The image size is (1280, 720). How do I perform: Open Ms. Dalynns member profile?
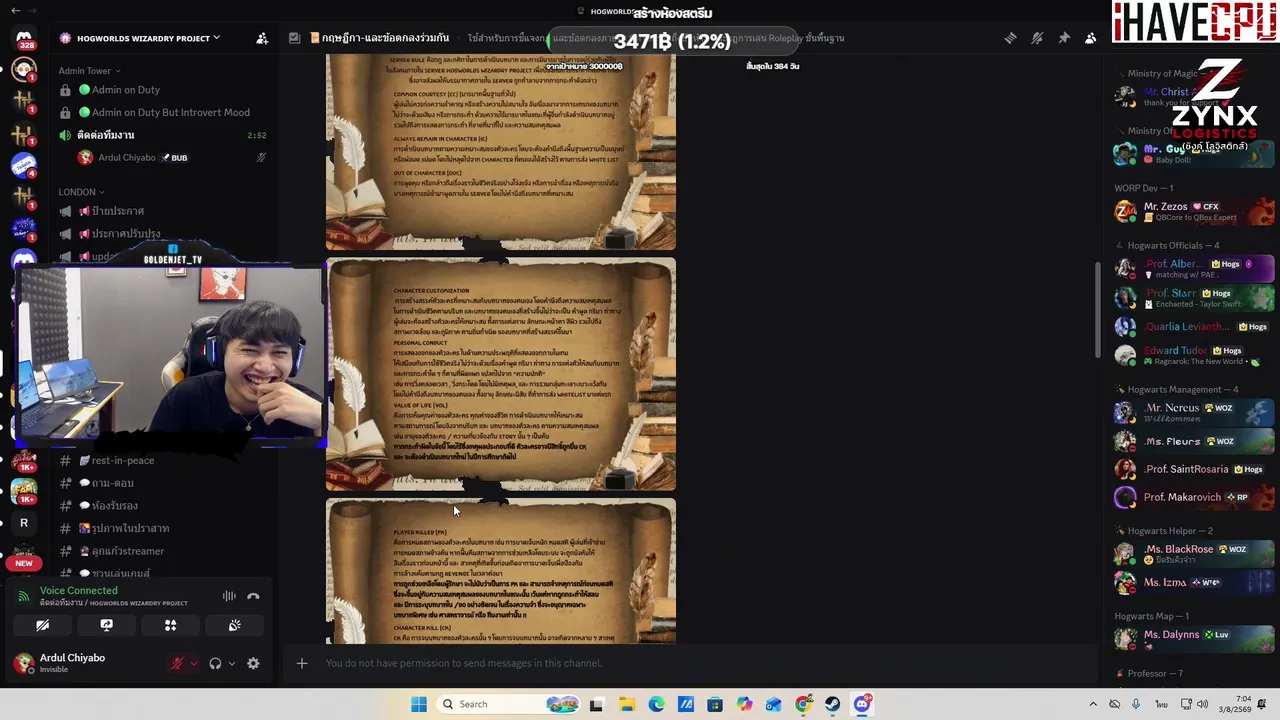pyautogui.click(x=1194, y=639)
